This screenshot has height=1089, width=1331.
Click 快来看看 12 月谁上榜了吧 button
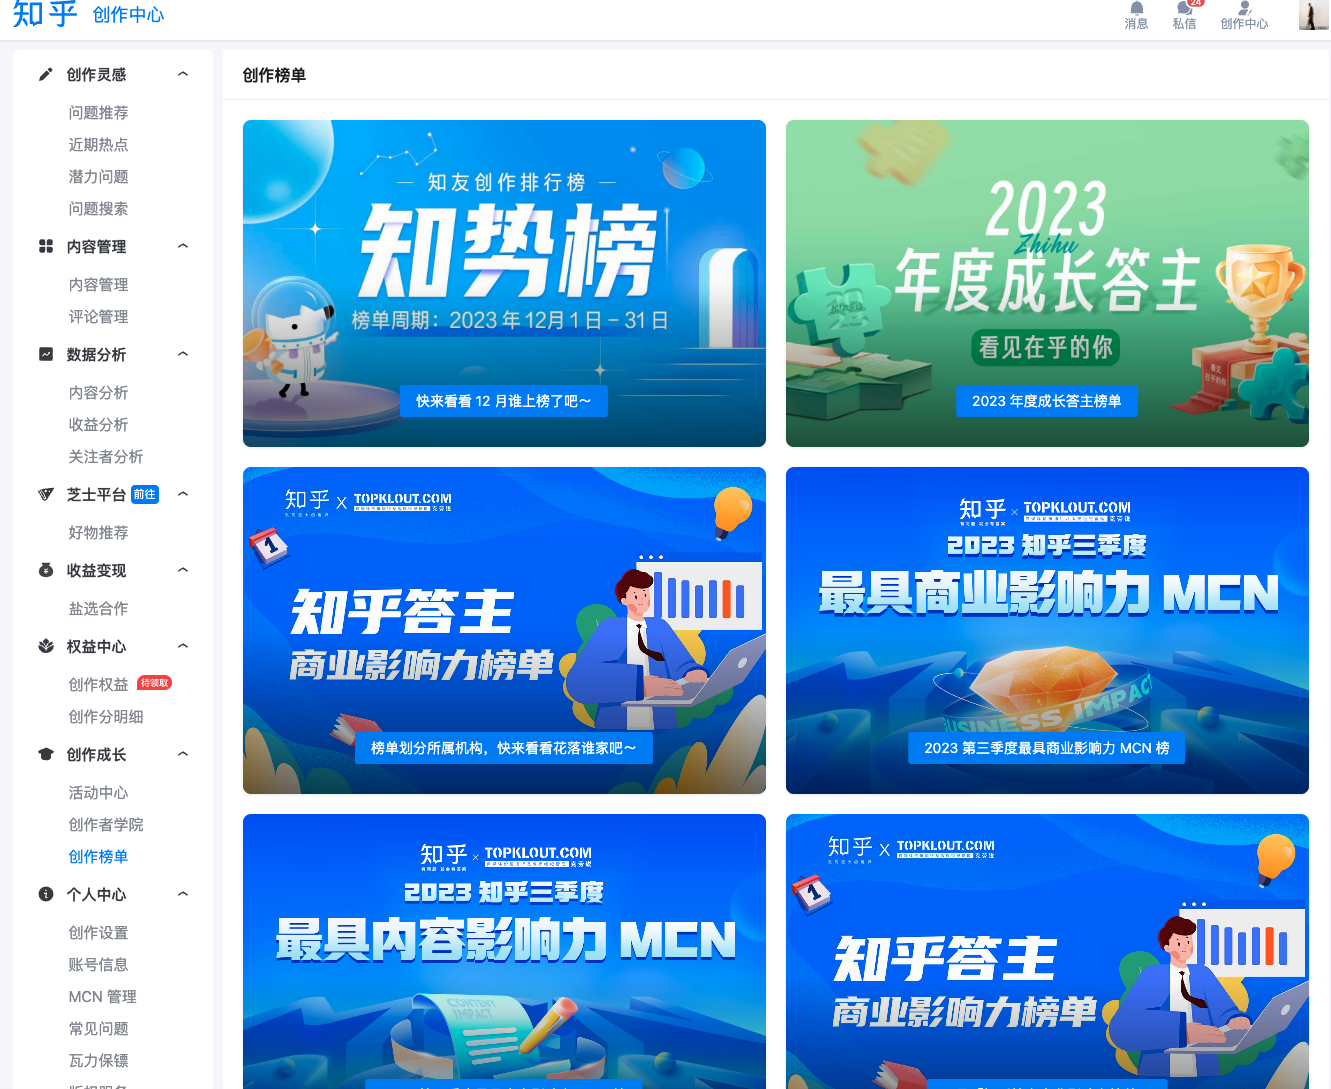tap(504, 401)
